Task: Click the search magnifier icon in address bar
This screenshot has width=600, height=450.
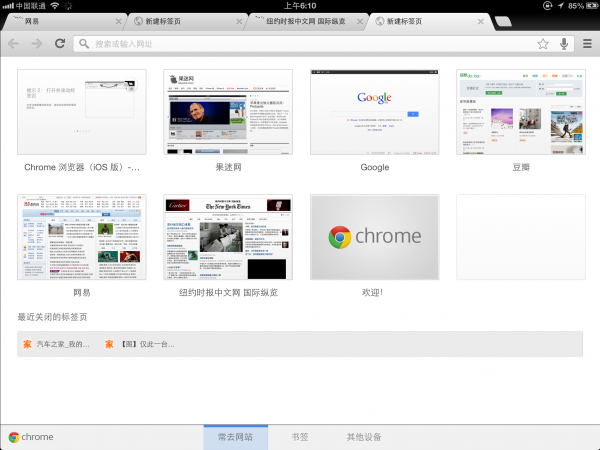Action: pyautogui.click(x=84, y=44)
